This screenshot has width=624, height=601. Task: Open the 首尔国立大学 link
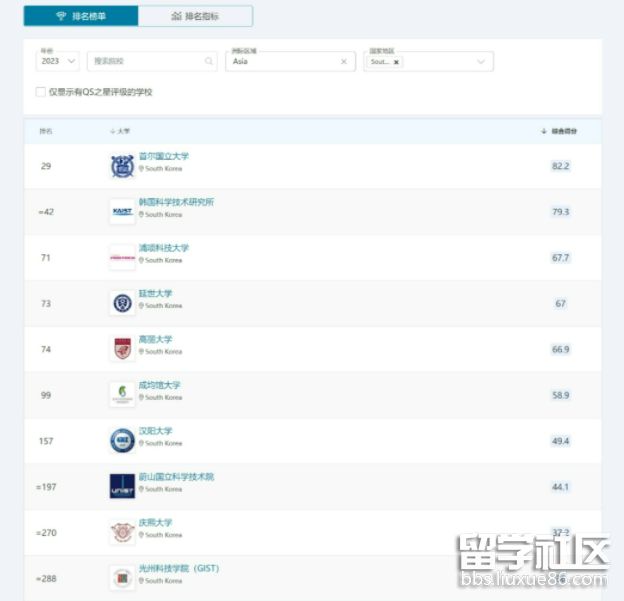pos(164,156)
